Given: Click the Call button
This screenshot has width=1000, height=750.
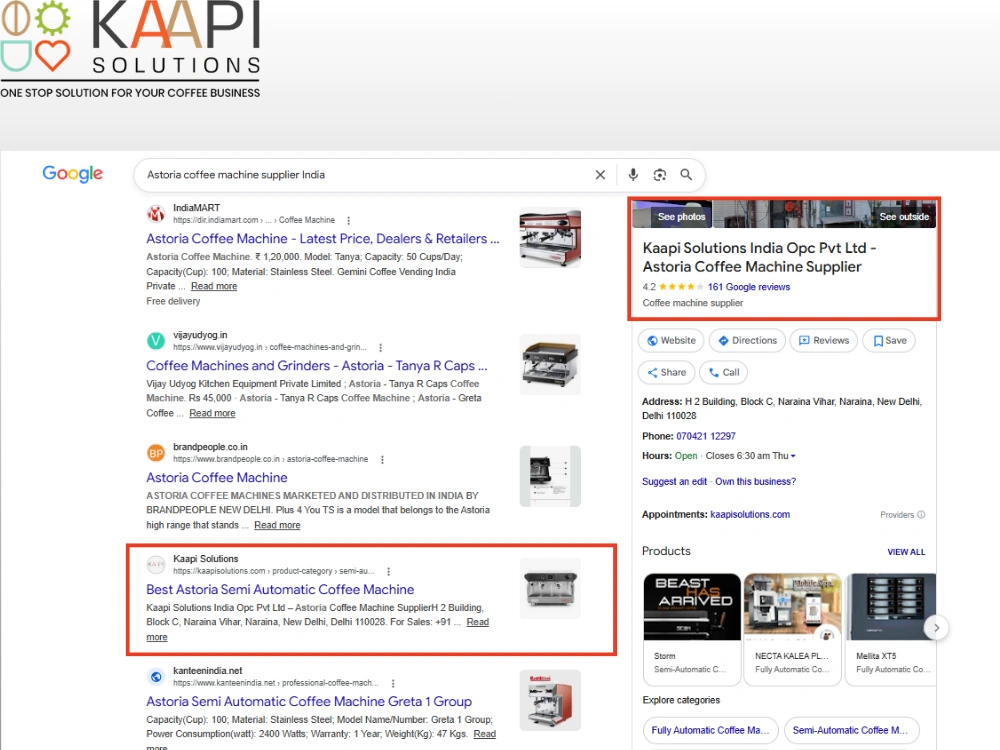Looking at the screenshot, I should [724, 372].
